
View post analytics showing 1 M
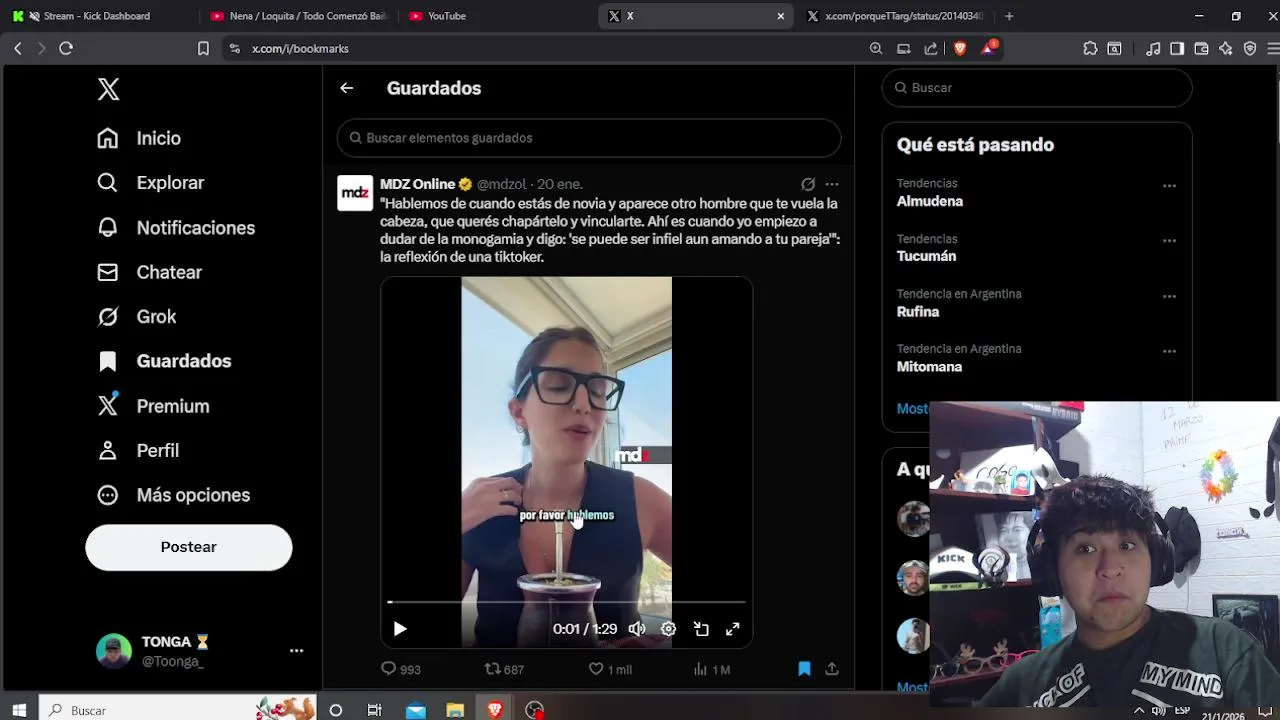[x=711, y=669]
